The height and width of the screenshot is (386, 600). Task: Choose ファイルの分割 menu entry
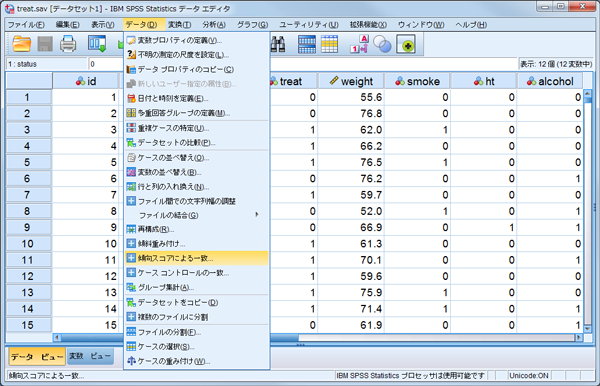point(197,332)
